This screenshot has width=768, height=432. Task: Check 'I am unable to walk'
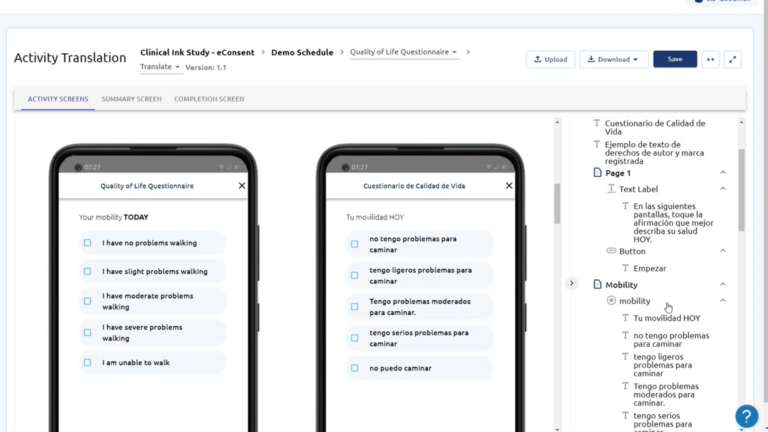click(88, 363)
